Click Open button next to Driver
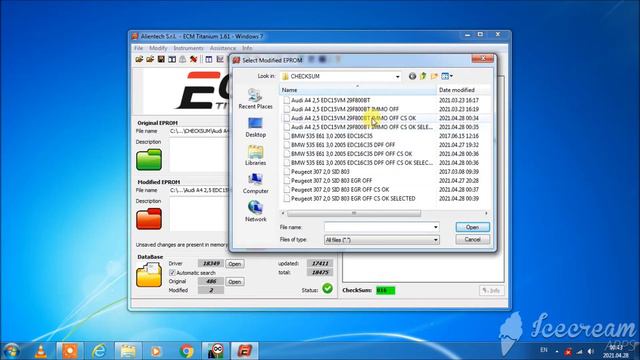640x360 pixels. tap(234, 264)
